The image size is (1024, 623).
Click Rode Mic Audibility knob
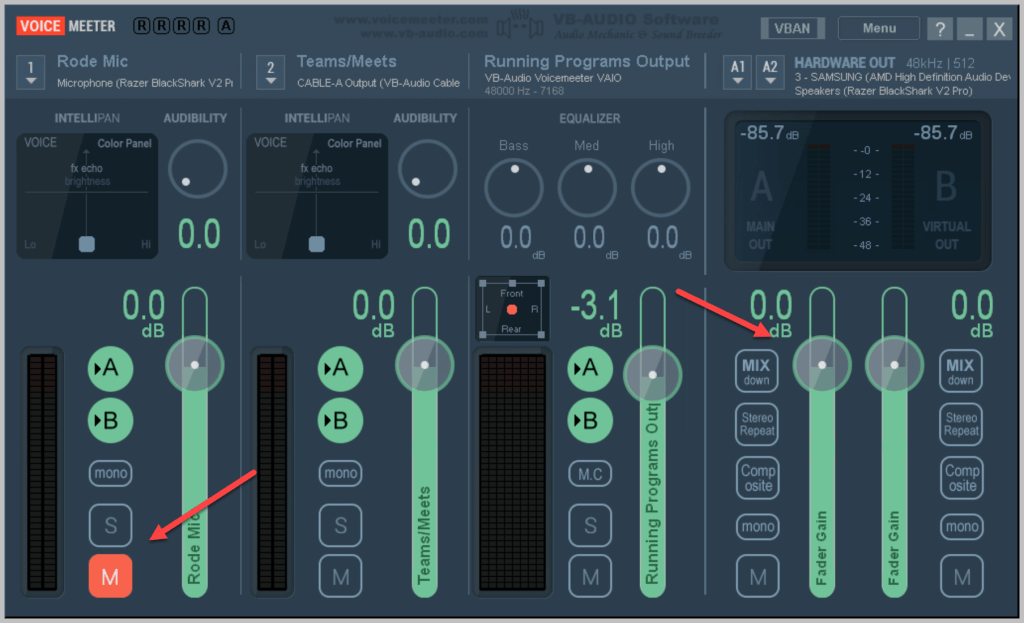(x=197, y=169)
